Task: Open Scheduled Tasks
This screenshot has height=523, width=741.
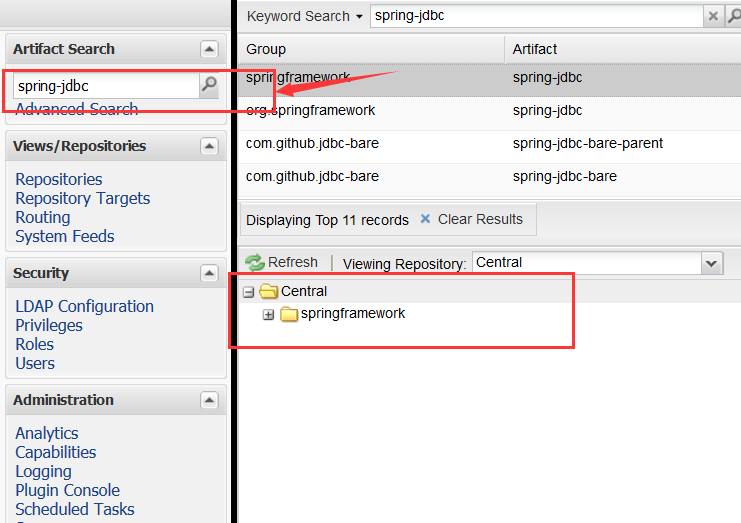Action: click(x=75, y=509)
